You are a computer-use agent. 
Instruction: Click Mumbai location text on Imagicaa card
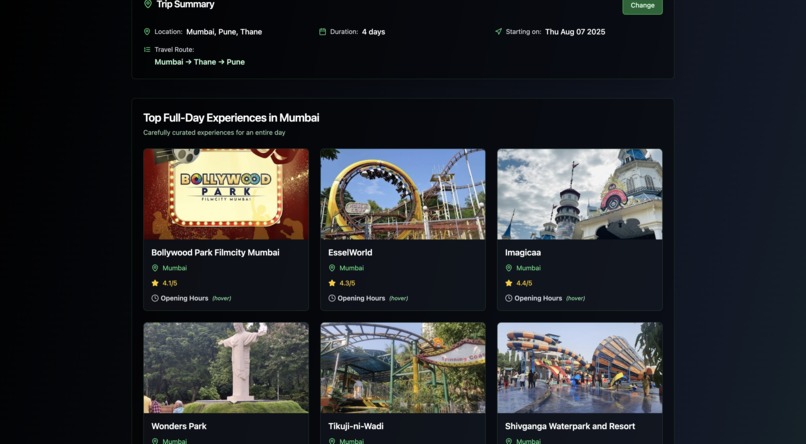(528, 268)
